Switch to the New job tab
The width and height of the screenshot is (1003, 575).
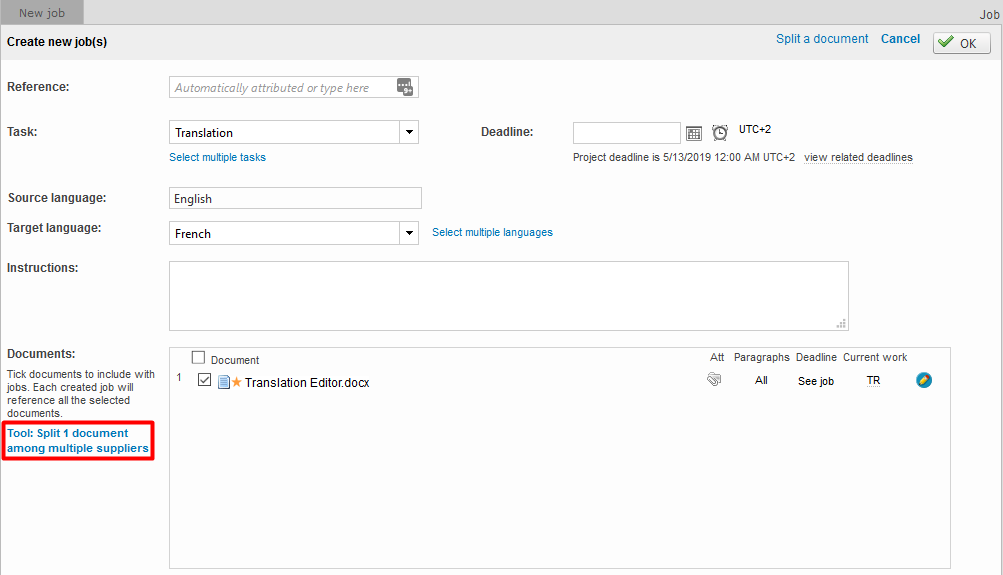pyautogui.click(x=42, y=12)
